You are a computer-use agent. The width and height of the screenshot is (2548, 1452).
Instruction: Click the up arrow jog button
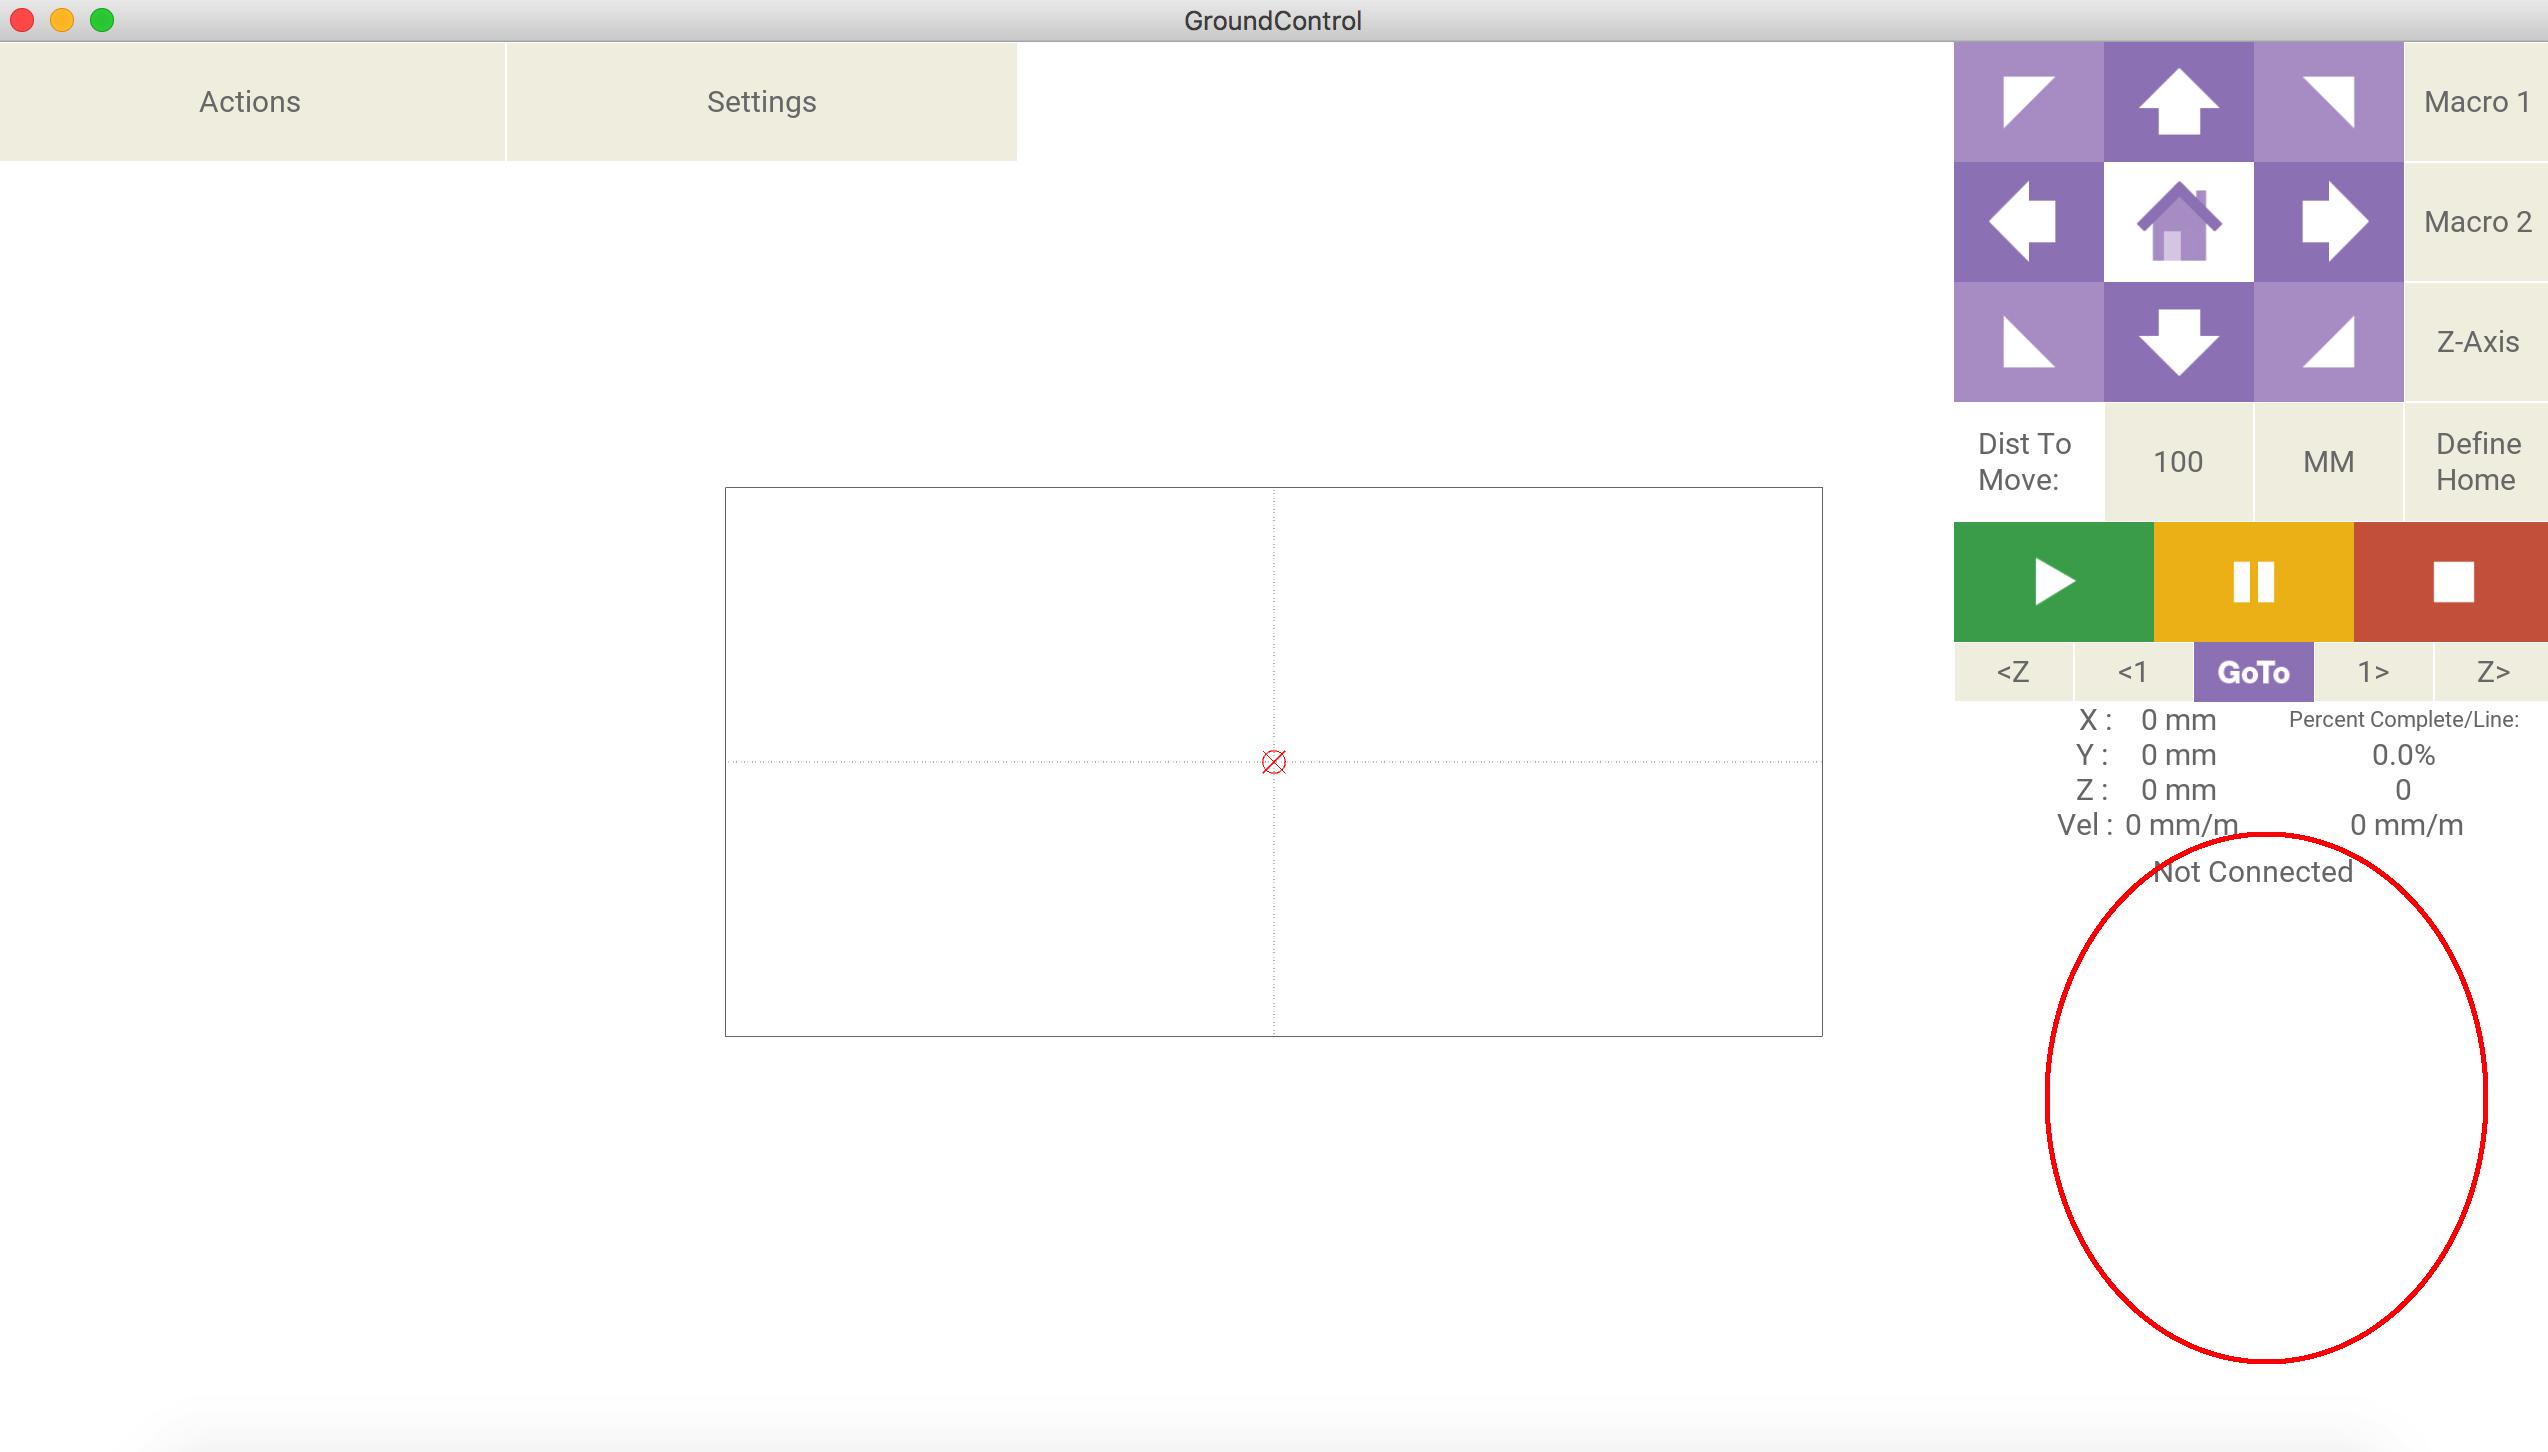(x=2178, y=101)
